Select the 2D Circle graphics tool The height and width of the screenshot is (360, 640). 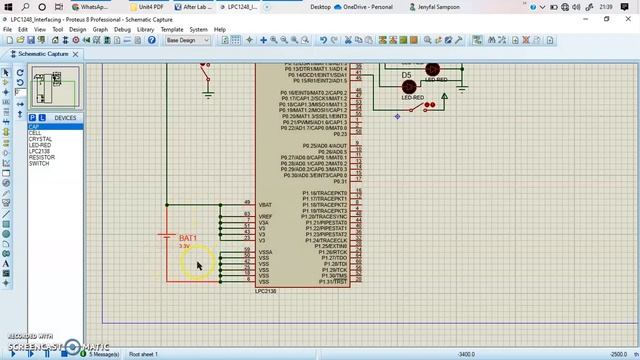[6, 234]
